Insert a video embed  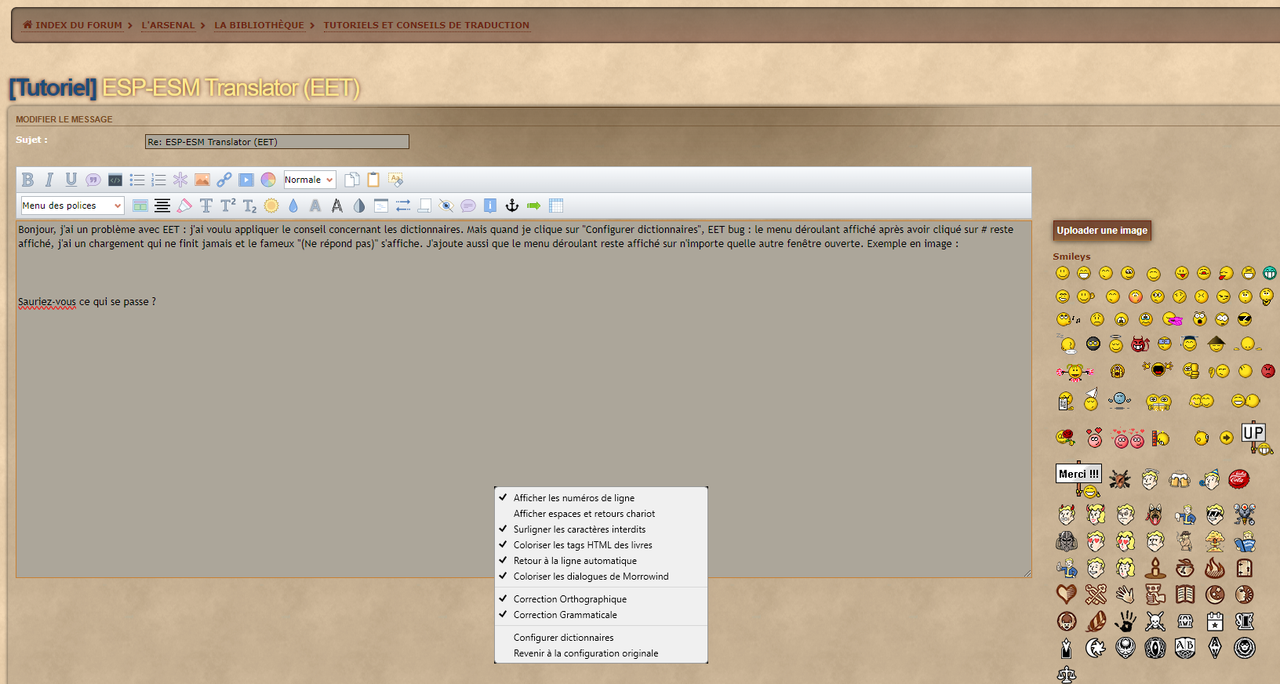pos(246,180)
